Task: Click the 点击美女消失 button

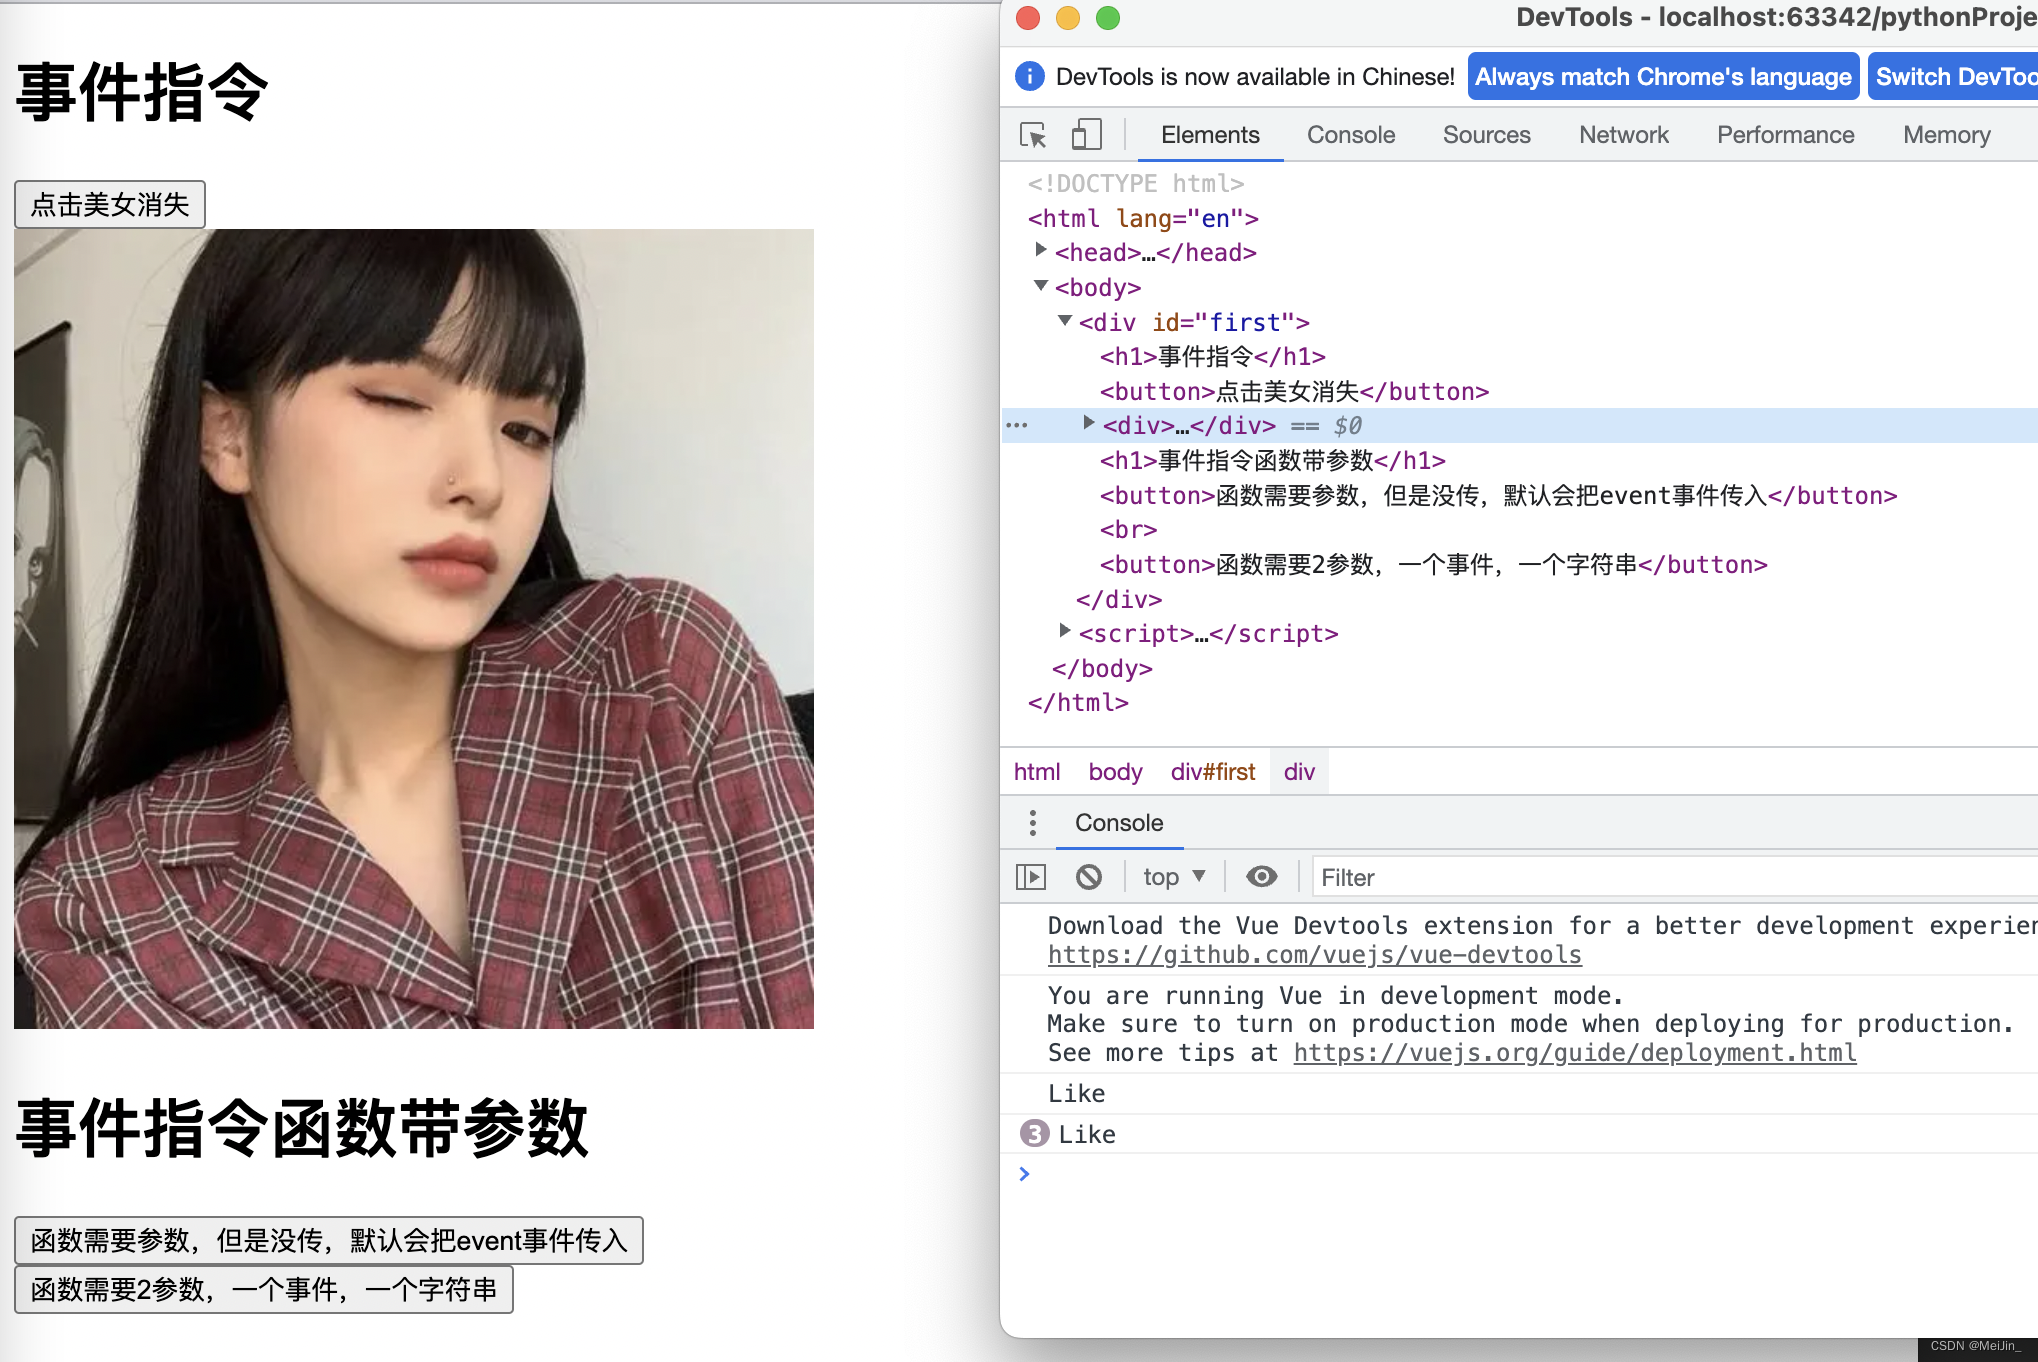Action: click(110, 205)
